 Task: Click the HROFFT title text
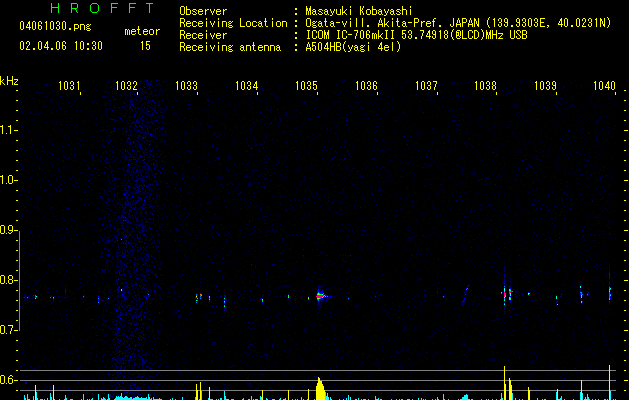pyautogui.click(x=103, y=8)
